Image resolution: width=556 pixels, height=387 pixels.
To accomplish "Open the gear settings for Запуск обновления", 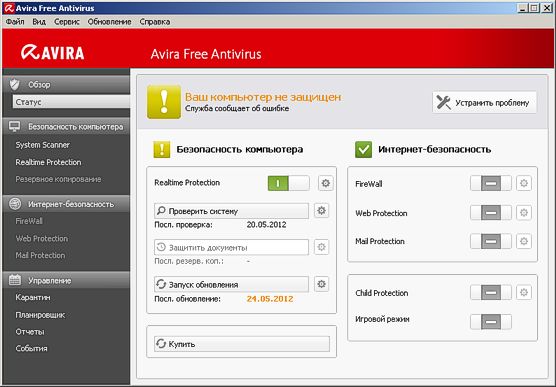I will (x=322, y=284).
